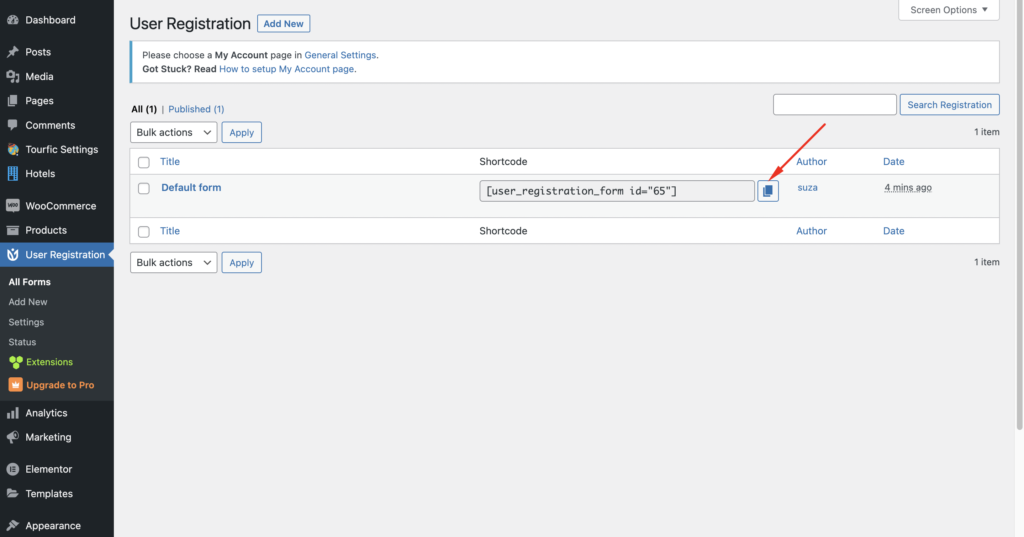Screen dimensions: 1024x537
Task: Copy the shortcode with the copy icon
Action: [768, 191]
